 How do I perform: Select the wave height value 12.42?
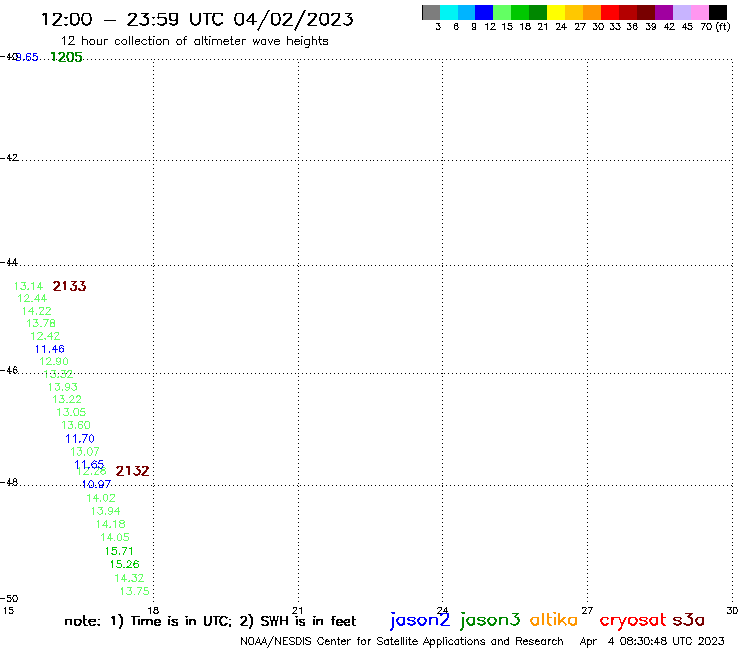pyautogui.click(x=45, y=336)
